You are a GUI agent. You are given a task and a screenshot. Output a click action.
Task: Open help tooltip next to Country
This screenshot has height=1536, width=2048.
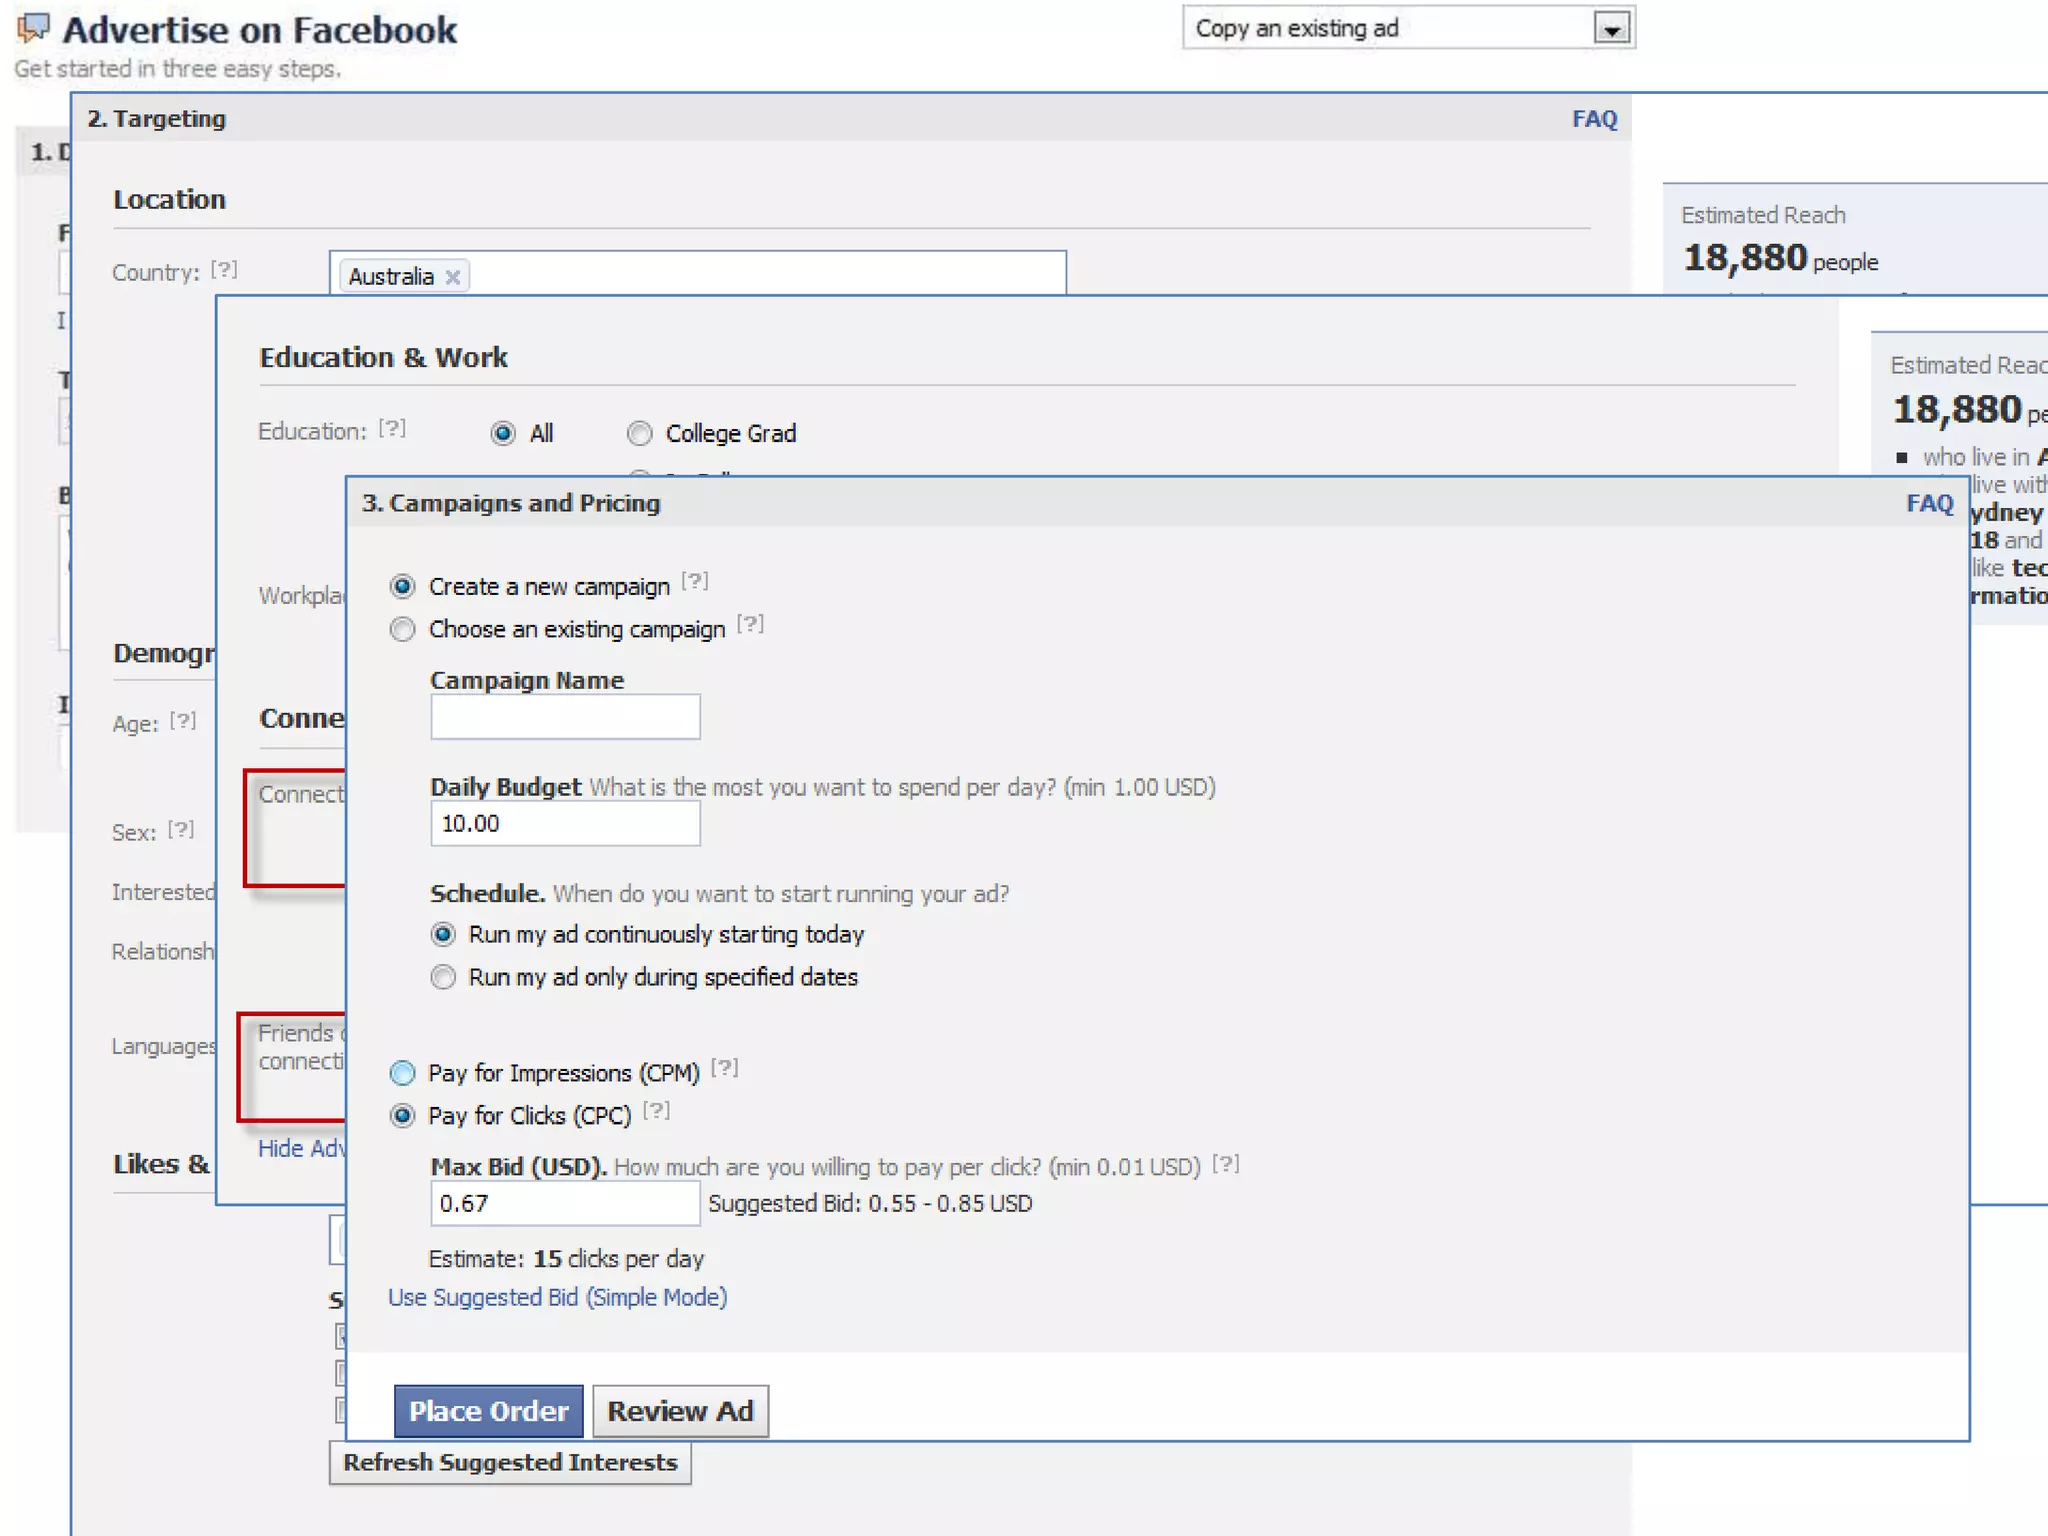tap(224, 270)
